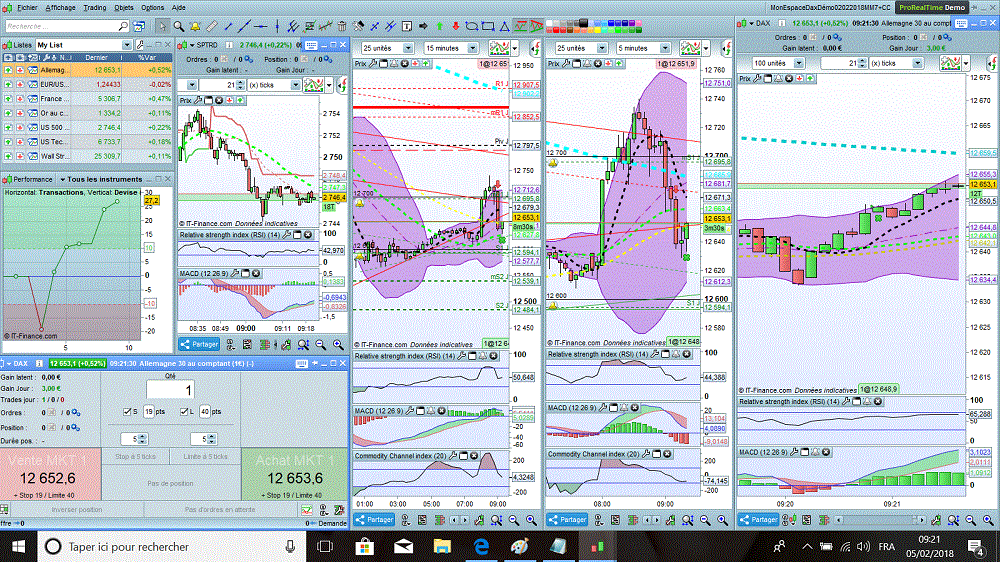
Task: Expand the Tous les instruments dropdown
Action: 62,179
